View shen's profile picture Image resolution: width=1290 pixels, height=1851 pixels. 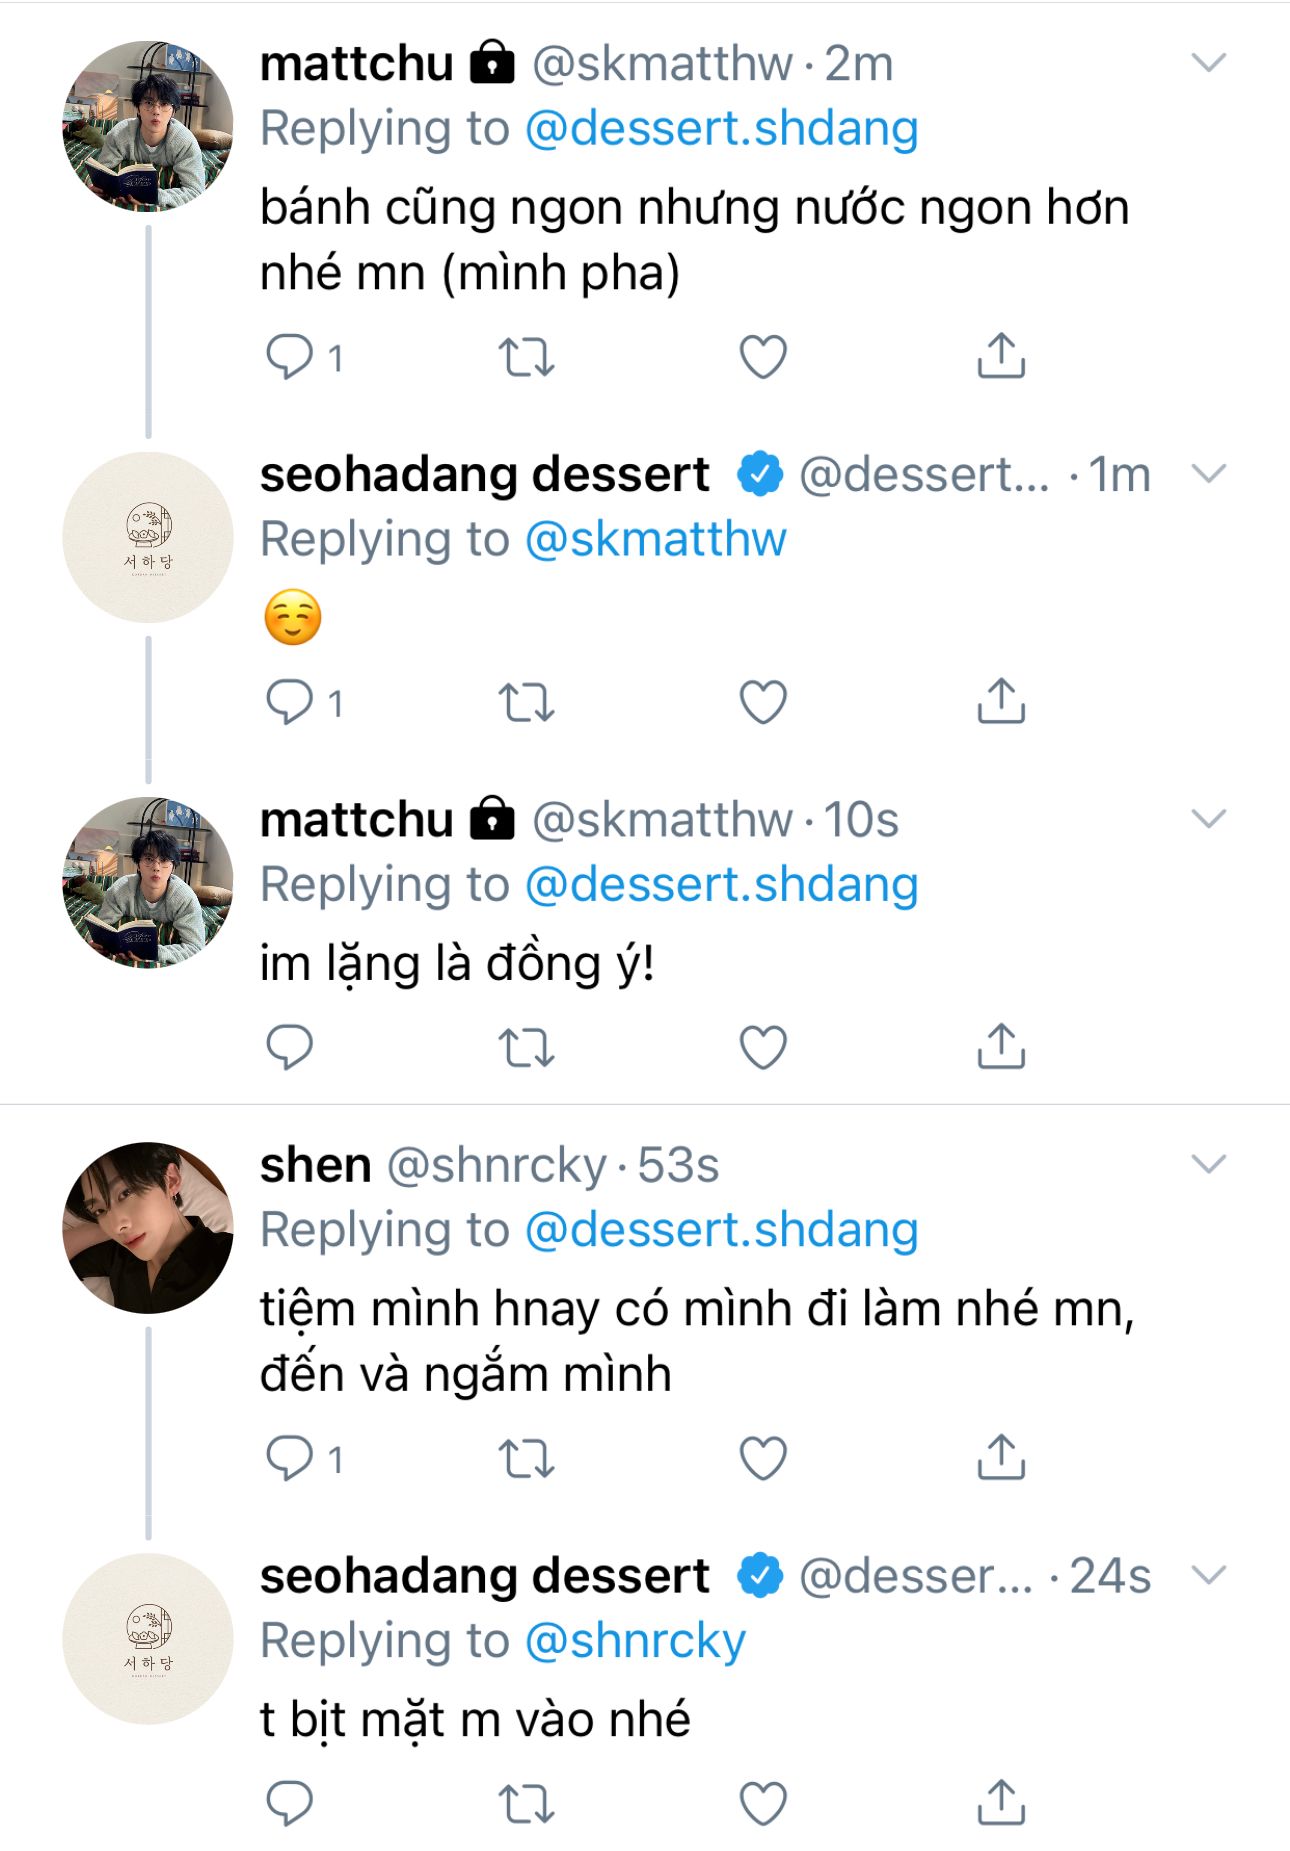click(148, 1228)
